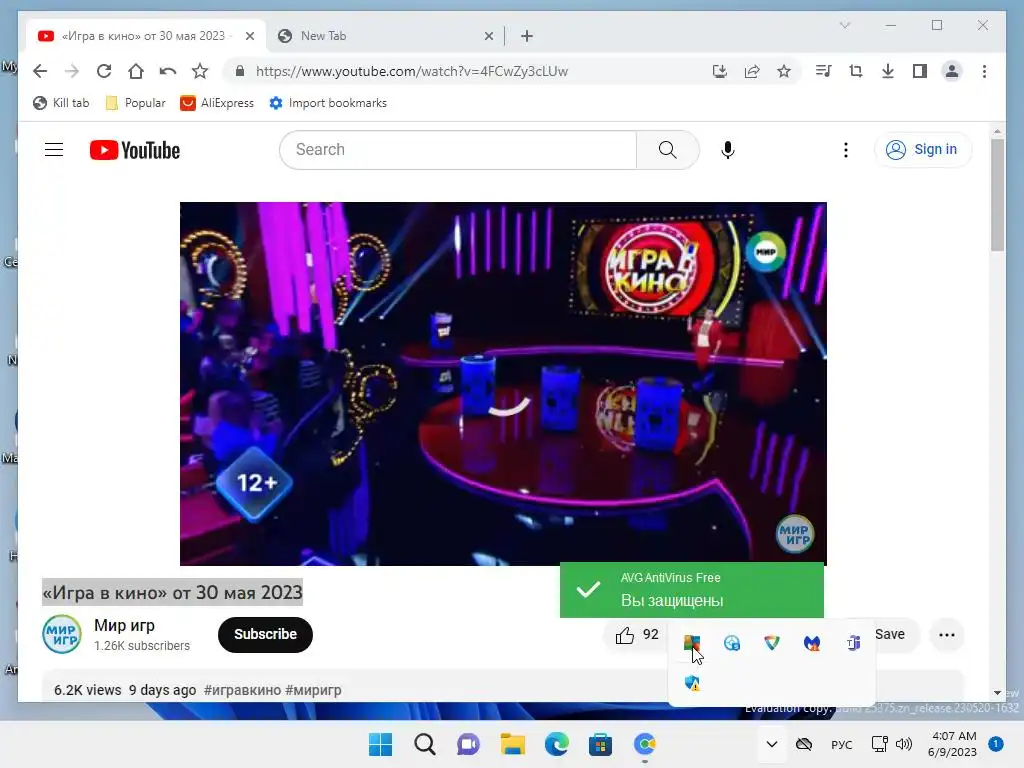Open the browser three-dot main menu
Screen dimensions: 1024x768
tap(984, 71)
